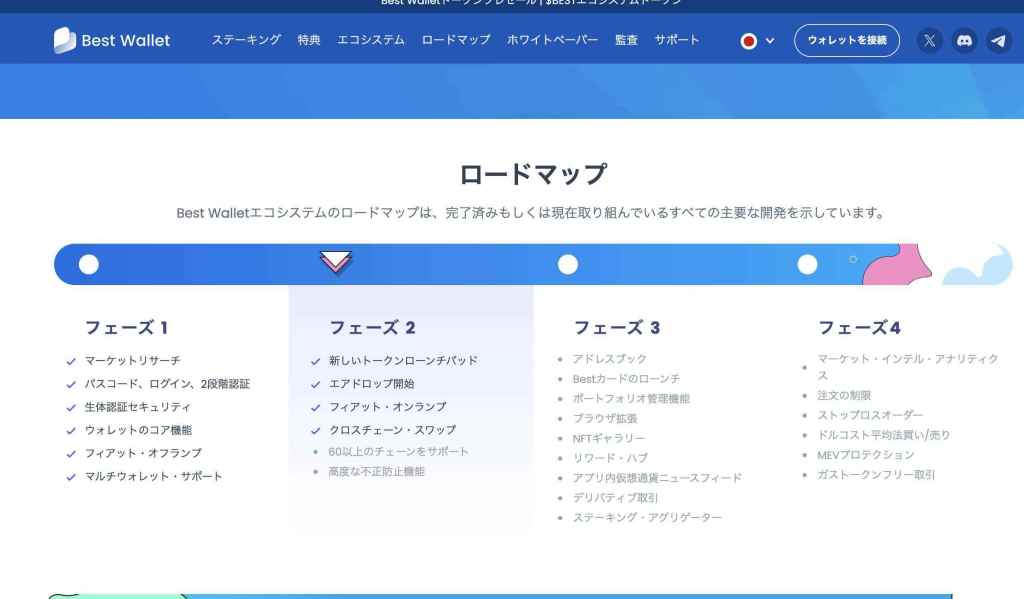
Task: Click the ストップロスオーダー item
Action: click(871, 415)
